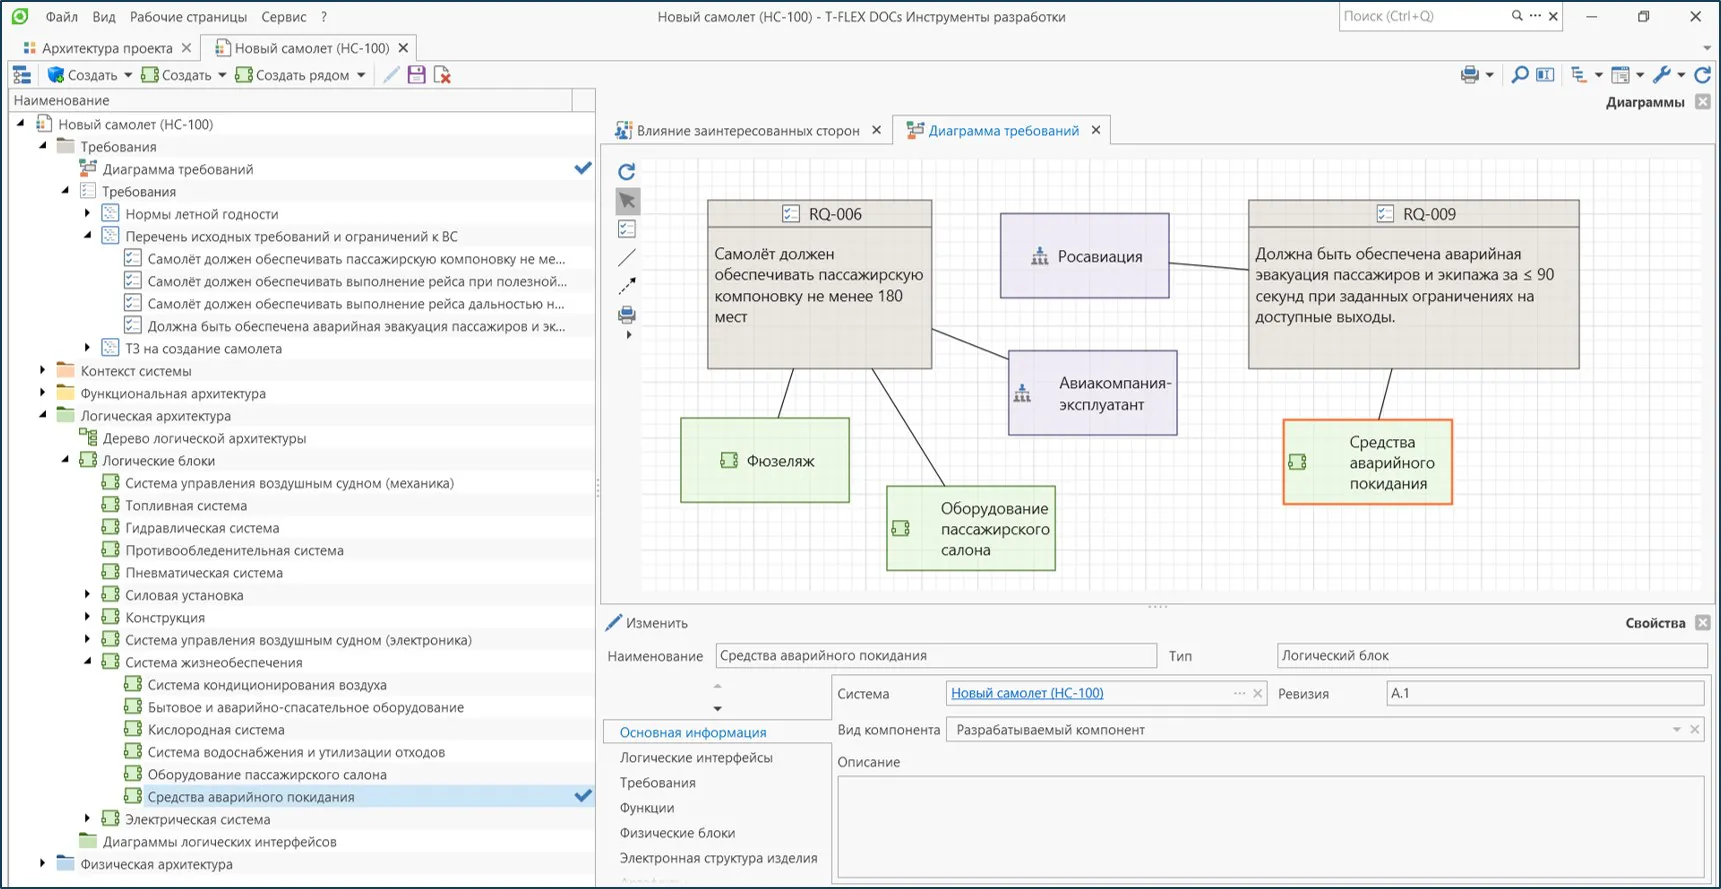This screenshot has width=1721, height=889.
Task: Click the print icon in the diagram sidebar
Action: (x=627, y=315)
